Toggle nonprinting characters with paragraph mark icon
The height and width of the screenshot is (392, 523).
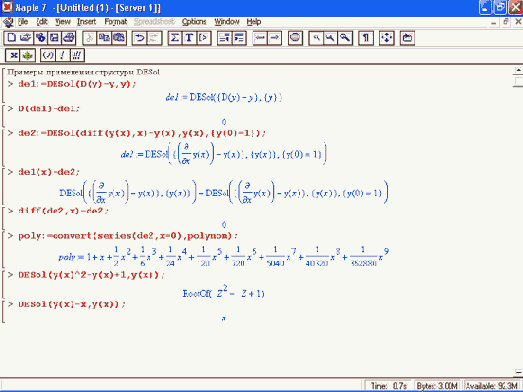pos(366,38)
